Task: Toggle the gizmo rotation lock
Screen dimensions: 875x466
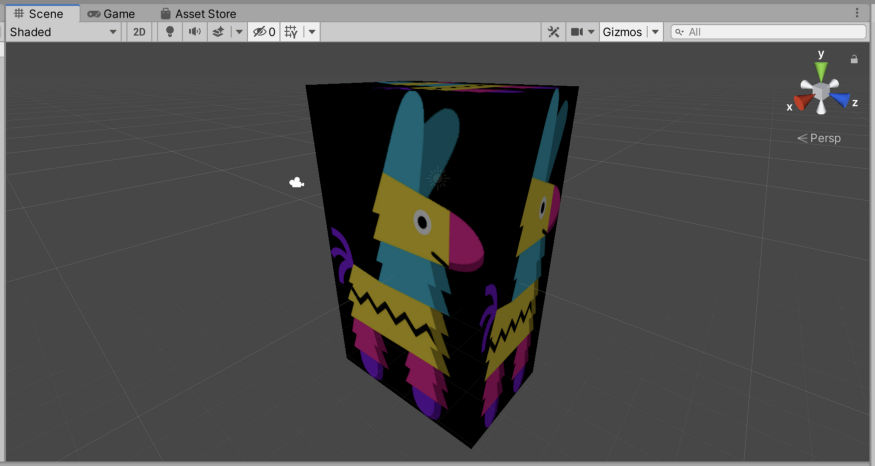Action: 854,59
